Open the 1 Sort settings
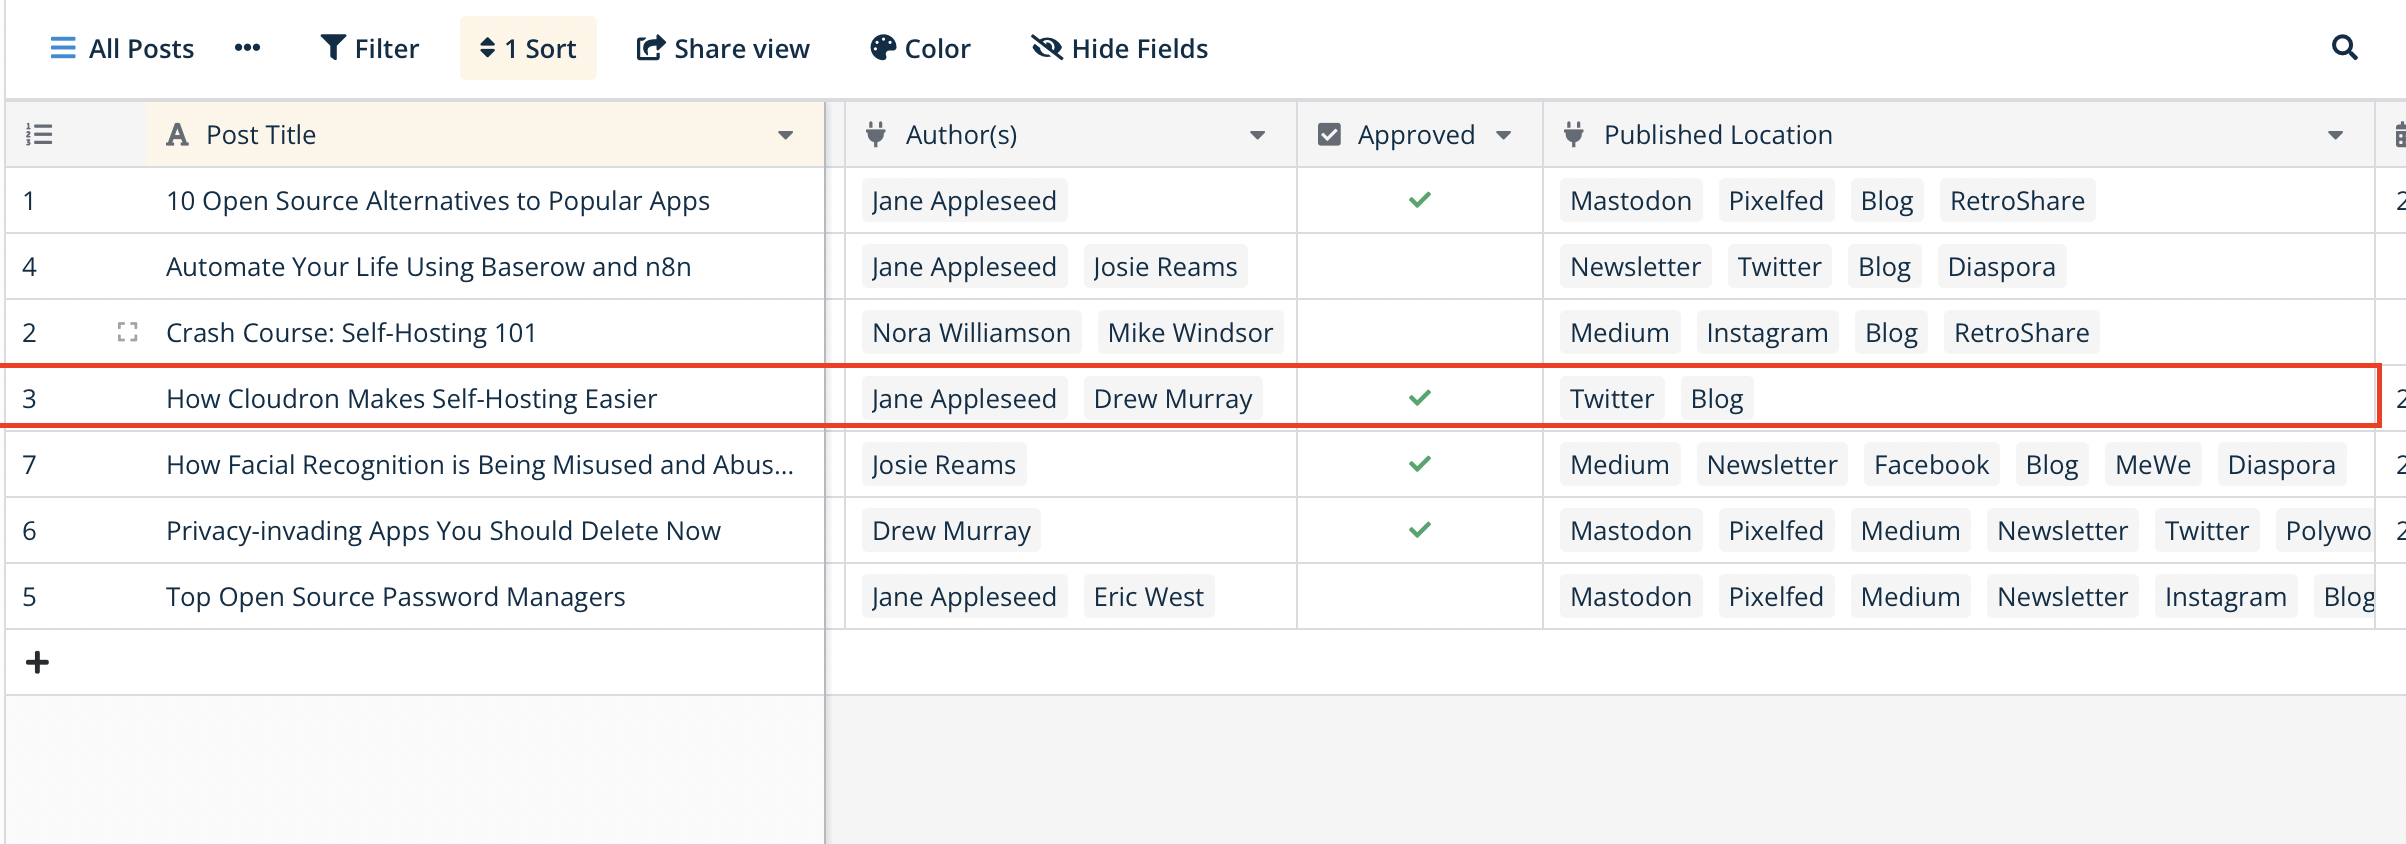The height and width of the screenshot is (844, 2406). (x=528, y=48)
